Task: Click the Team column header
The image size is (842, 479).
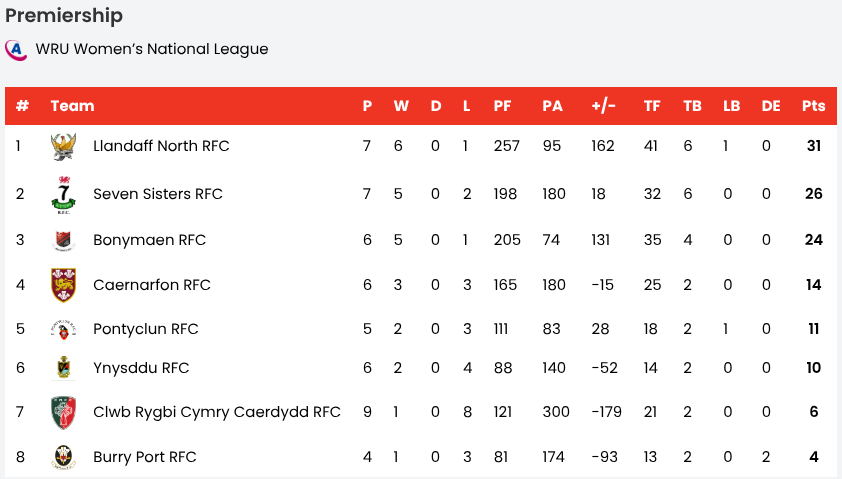Action: pyautogui.click(x=72, y=106)
